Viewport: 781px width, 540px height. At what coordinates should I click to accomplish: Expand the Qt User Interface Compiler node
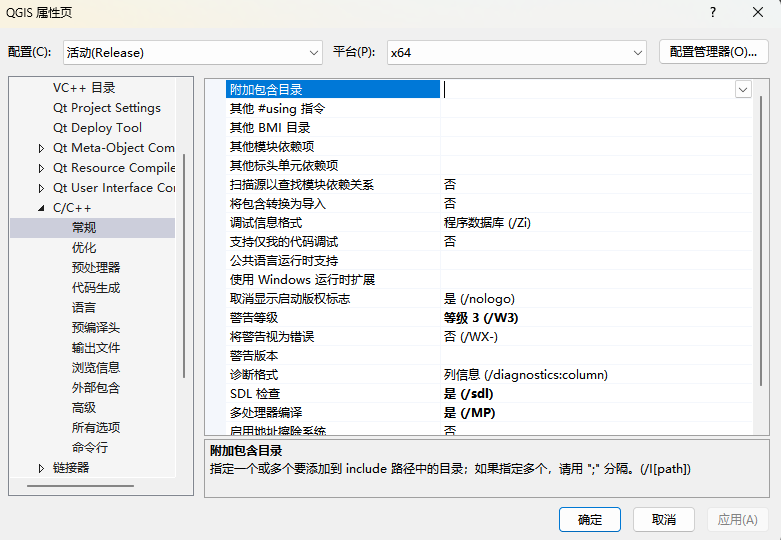coord(41,188)
